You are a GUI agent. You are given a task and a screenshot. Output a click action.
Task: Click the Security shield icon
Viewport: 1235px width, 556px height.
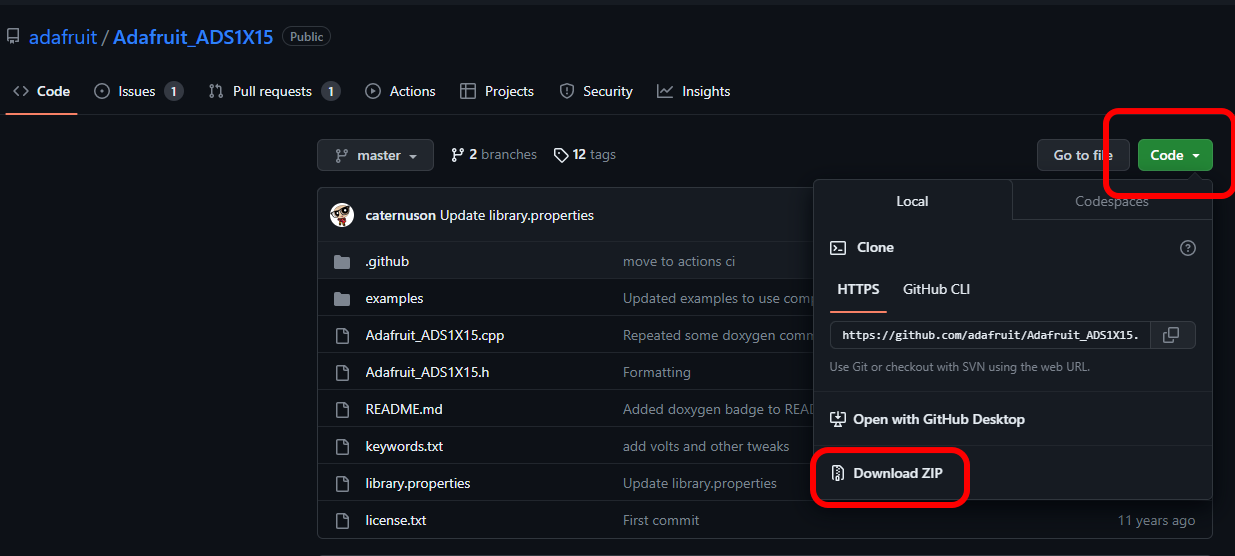point(567,91)
